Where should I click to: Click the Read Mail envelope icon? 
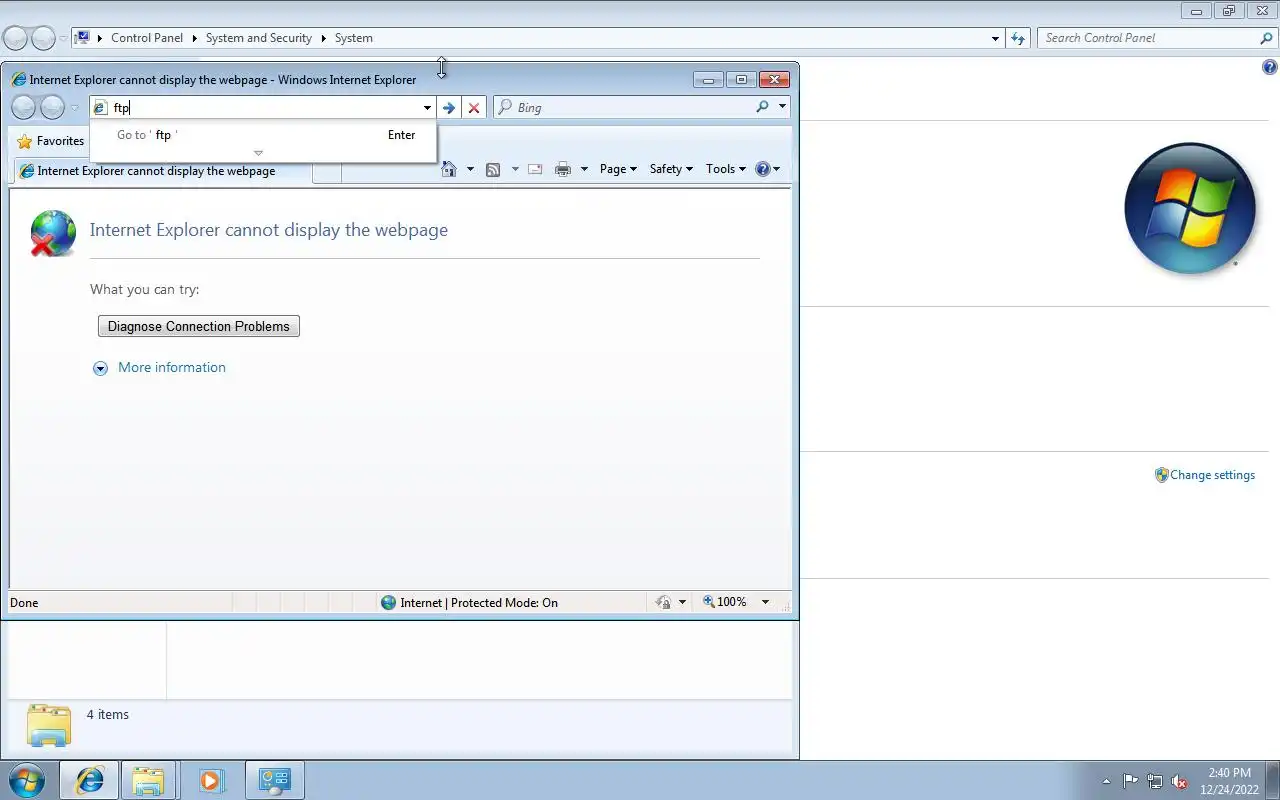click(x=535, y=169)
